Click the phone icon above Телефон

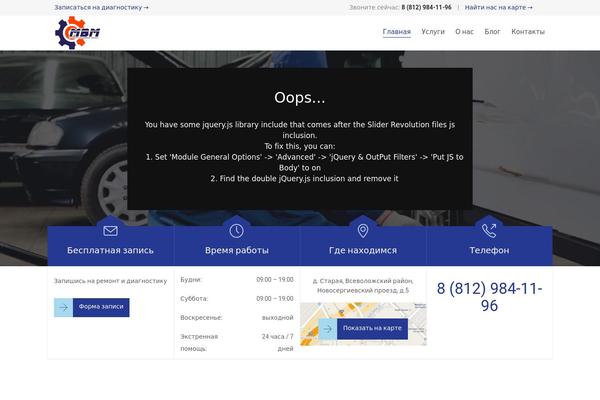coord(489,231)
